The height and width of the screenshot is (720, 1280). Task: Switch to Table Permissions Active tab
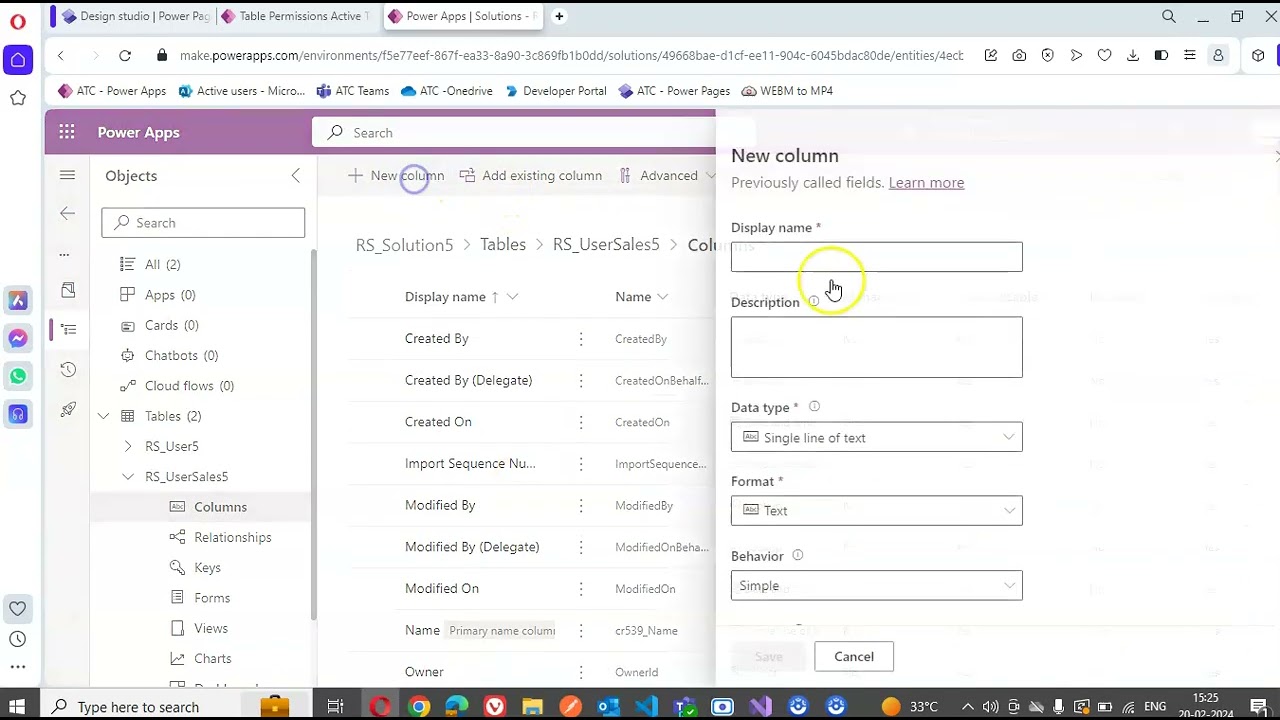pos(296,16)
